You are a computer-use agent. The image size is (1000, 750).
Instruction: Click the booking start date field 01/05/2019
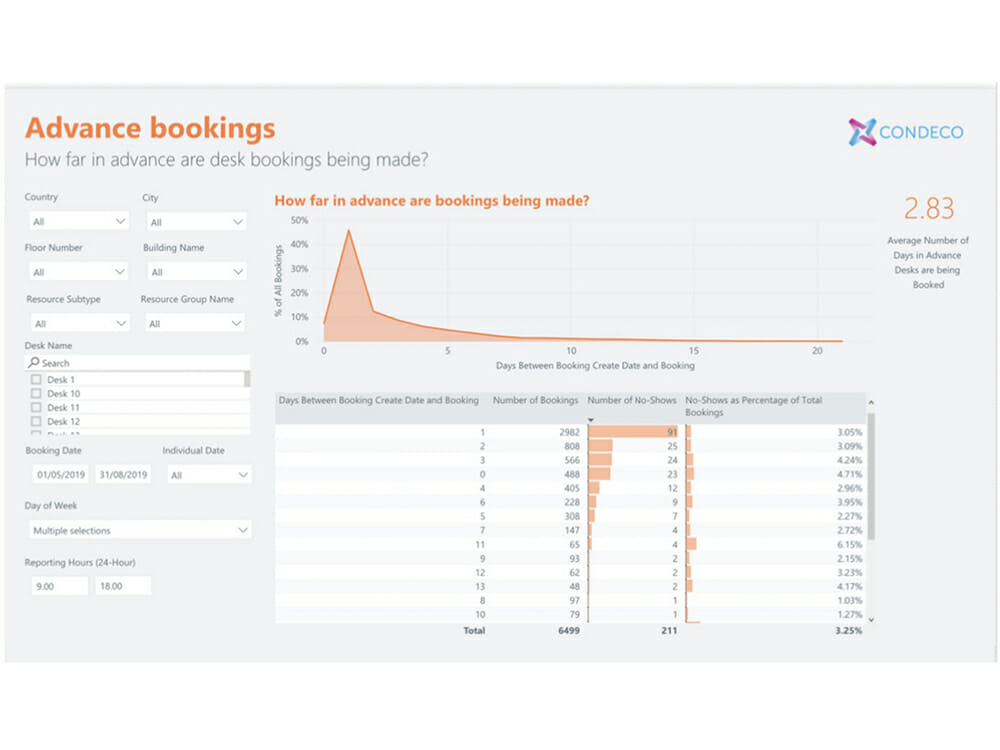click(60, 475)
